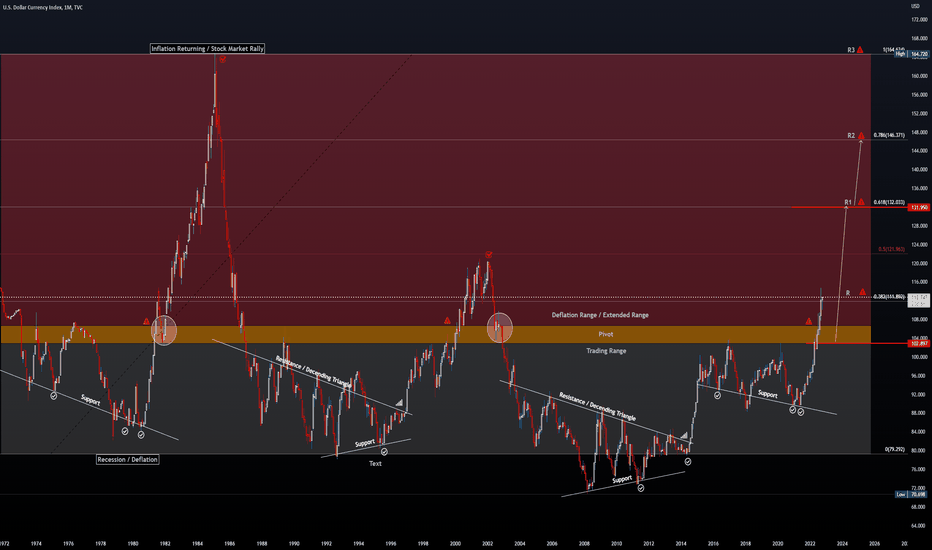Select the red check mark at the 2002 peak

(489, 254)
